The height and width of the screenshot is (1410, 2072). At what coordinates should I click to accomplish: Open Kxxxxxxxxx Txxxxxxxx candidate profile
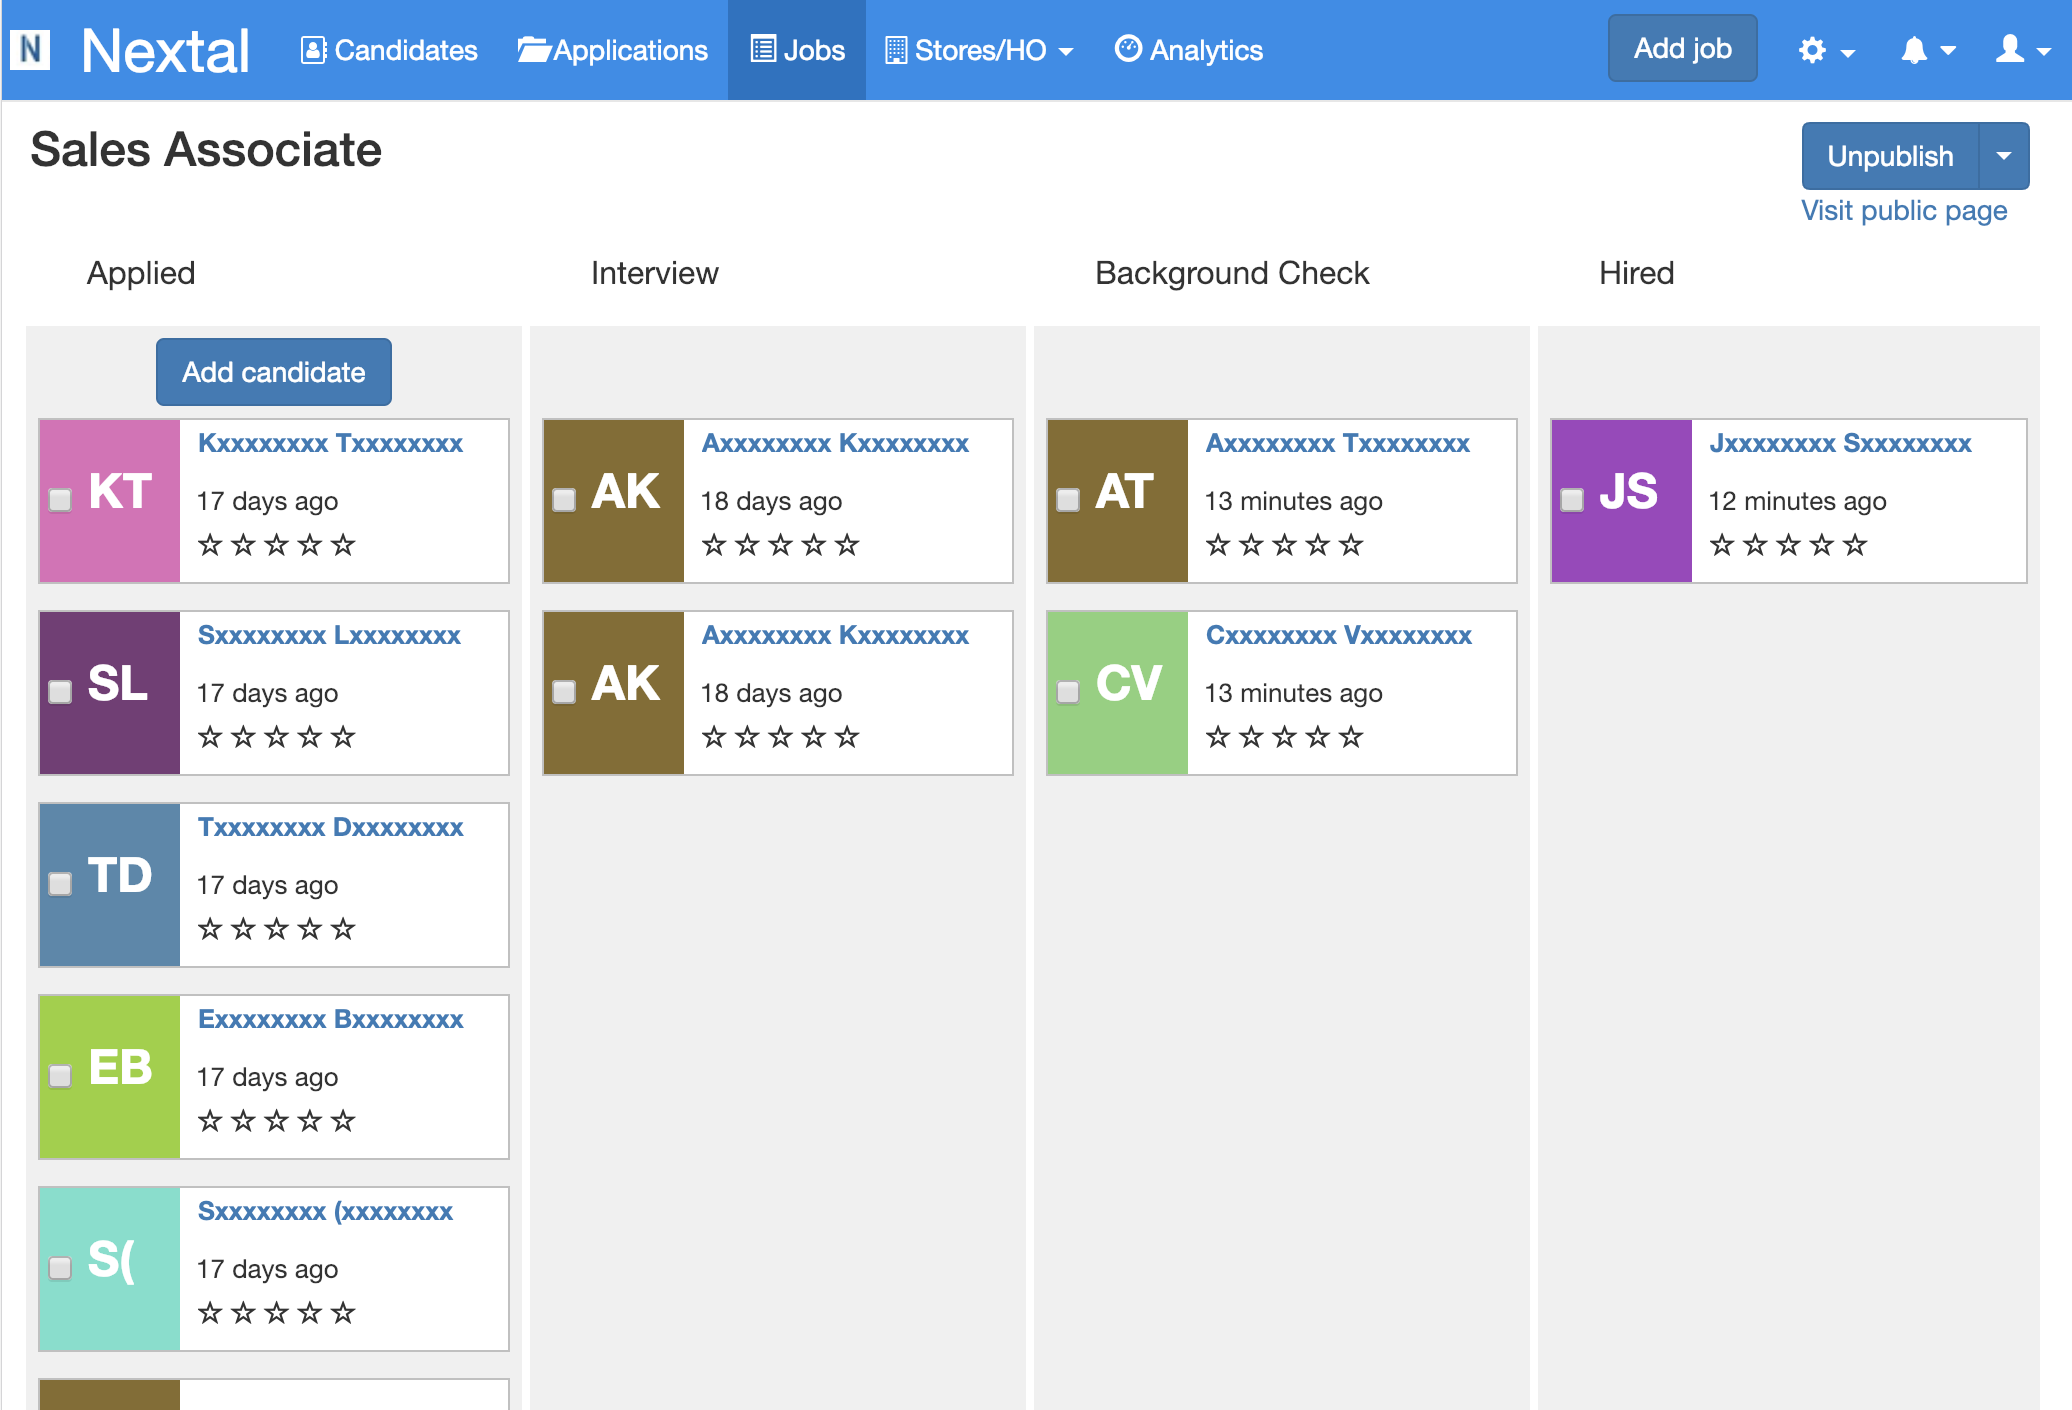point(330,443)
